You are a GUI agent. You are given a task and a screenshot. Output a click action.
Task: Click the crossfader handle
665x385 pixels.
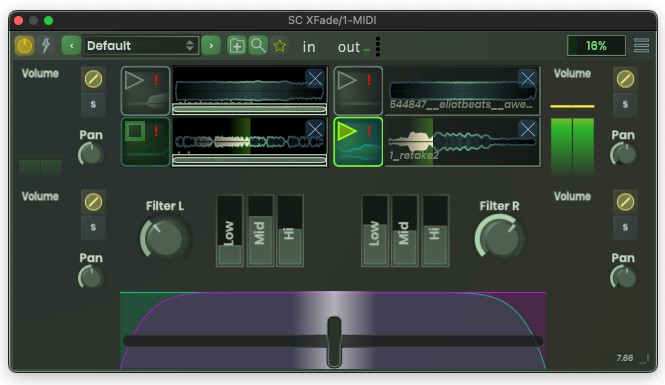pos(334,342)
